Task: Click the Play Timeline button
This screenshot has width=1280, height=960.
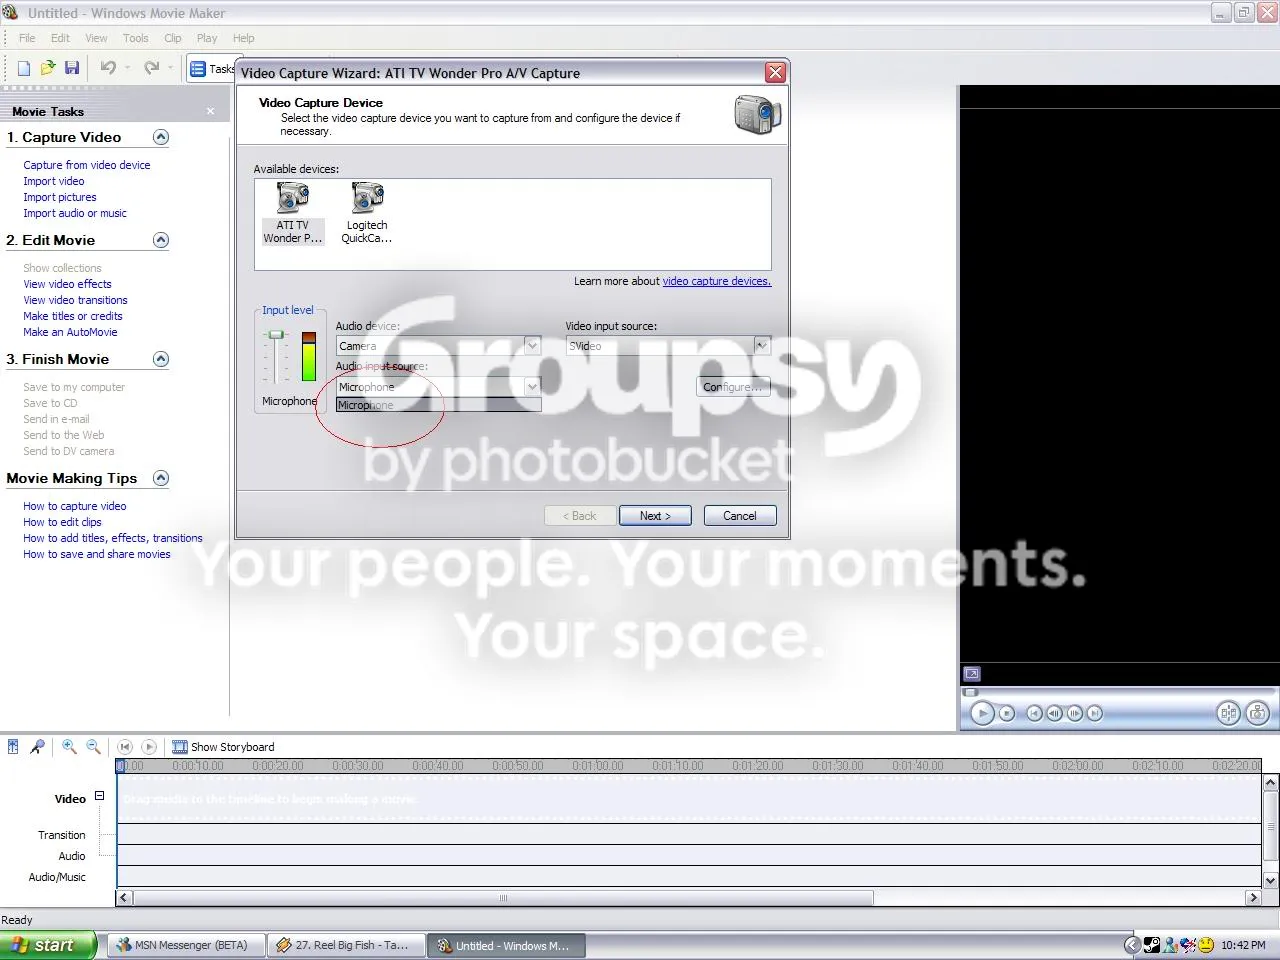Action: click(149, 746)
